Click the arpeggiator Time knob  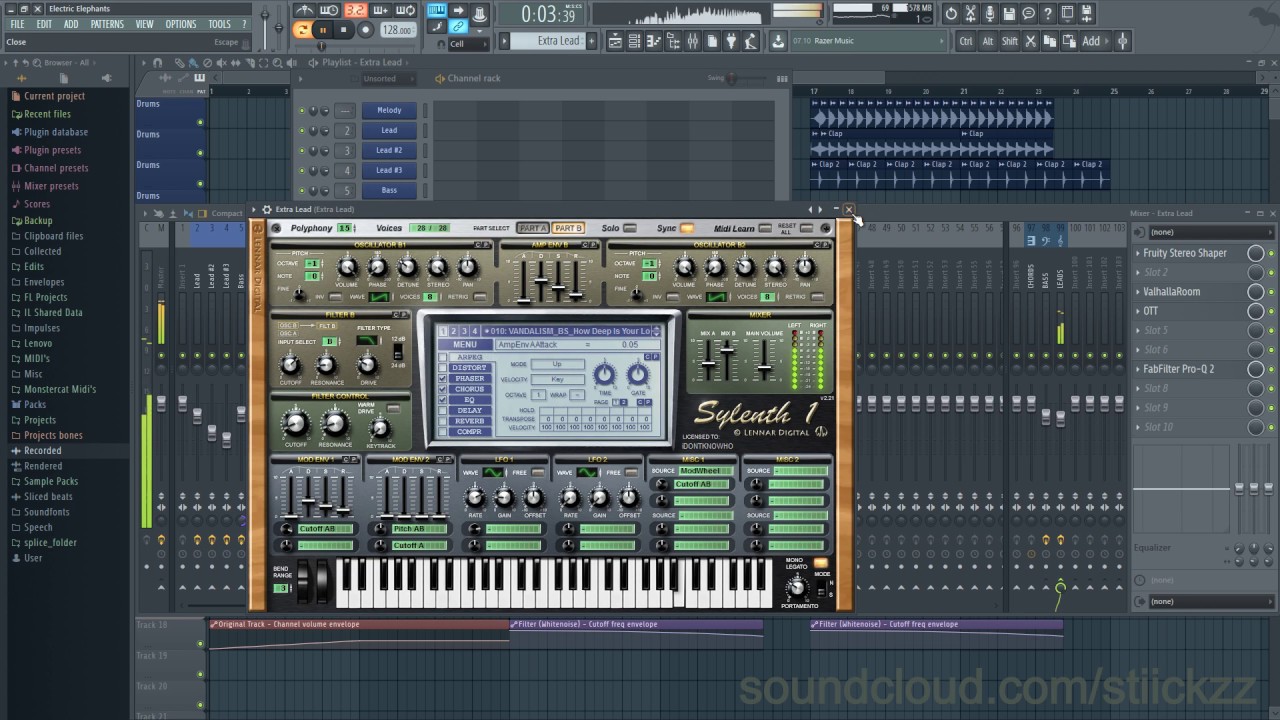tap(604, 374)
